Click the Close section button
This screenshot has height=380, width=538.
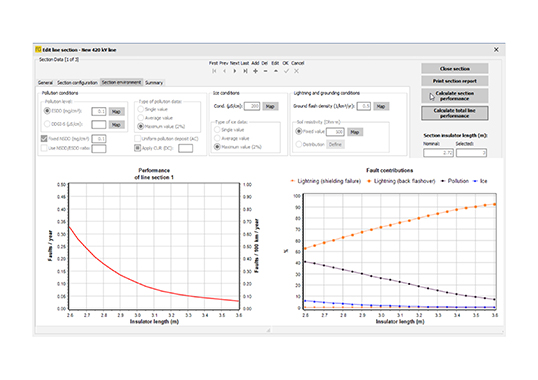455,69
